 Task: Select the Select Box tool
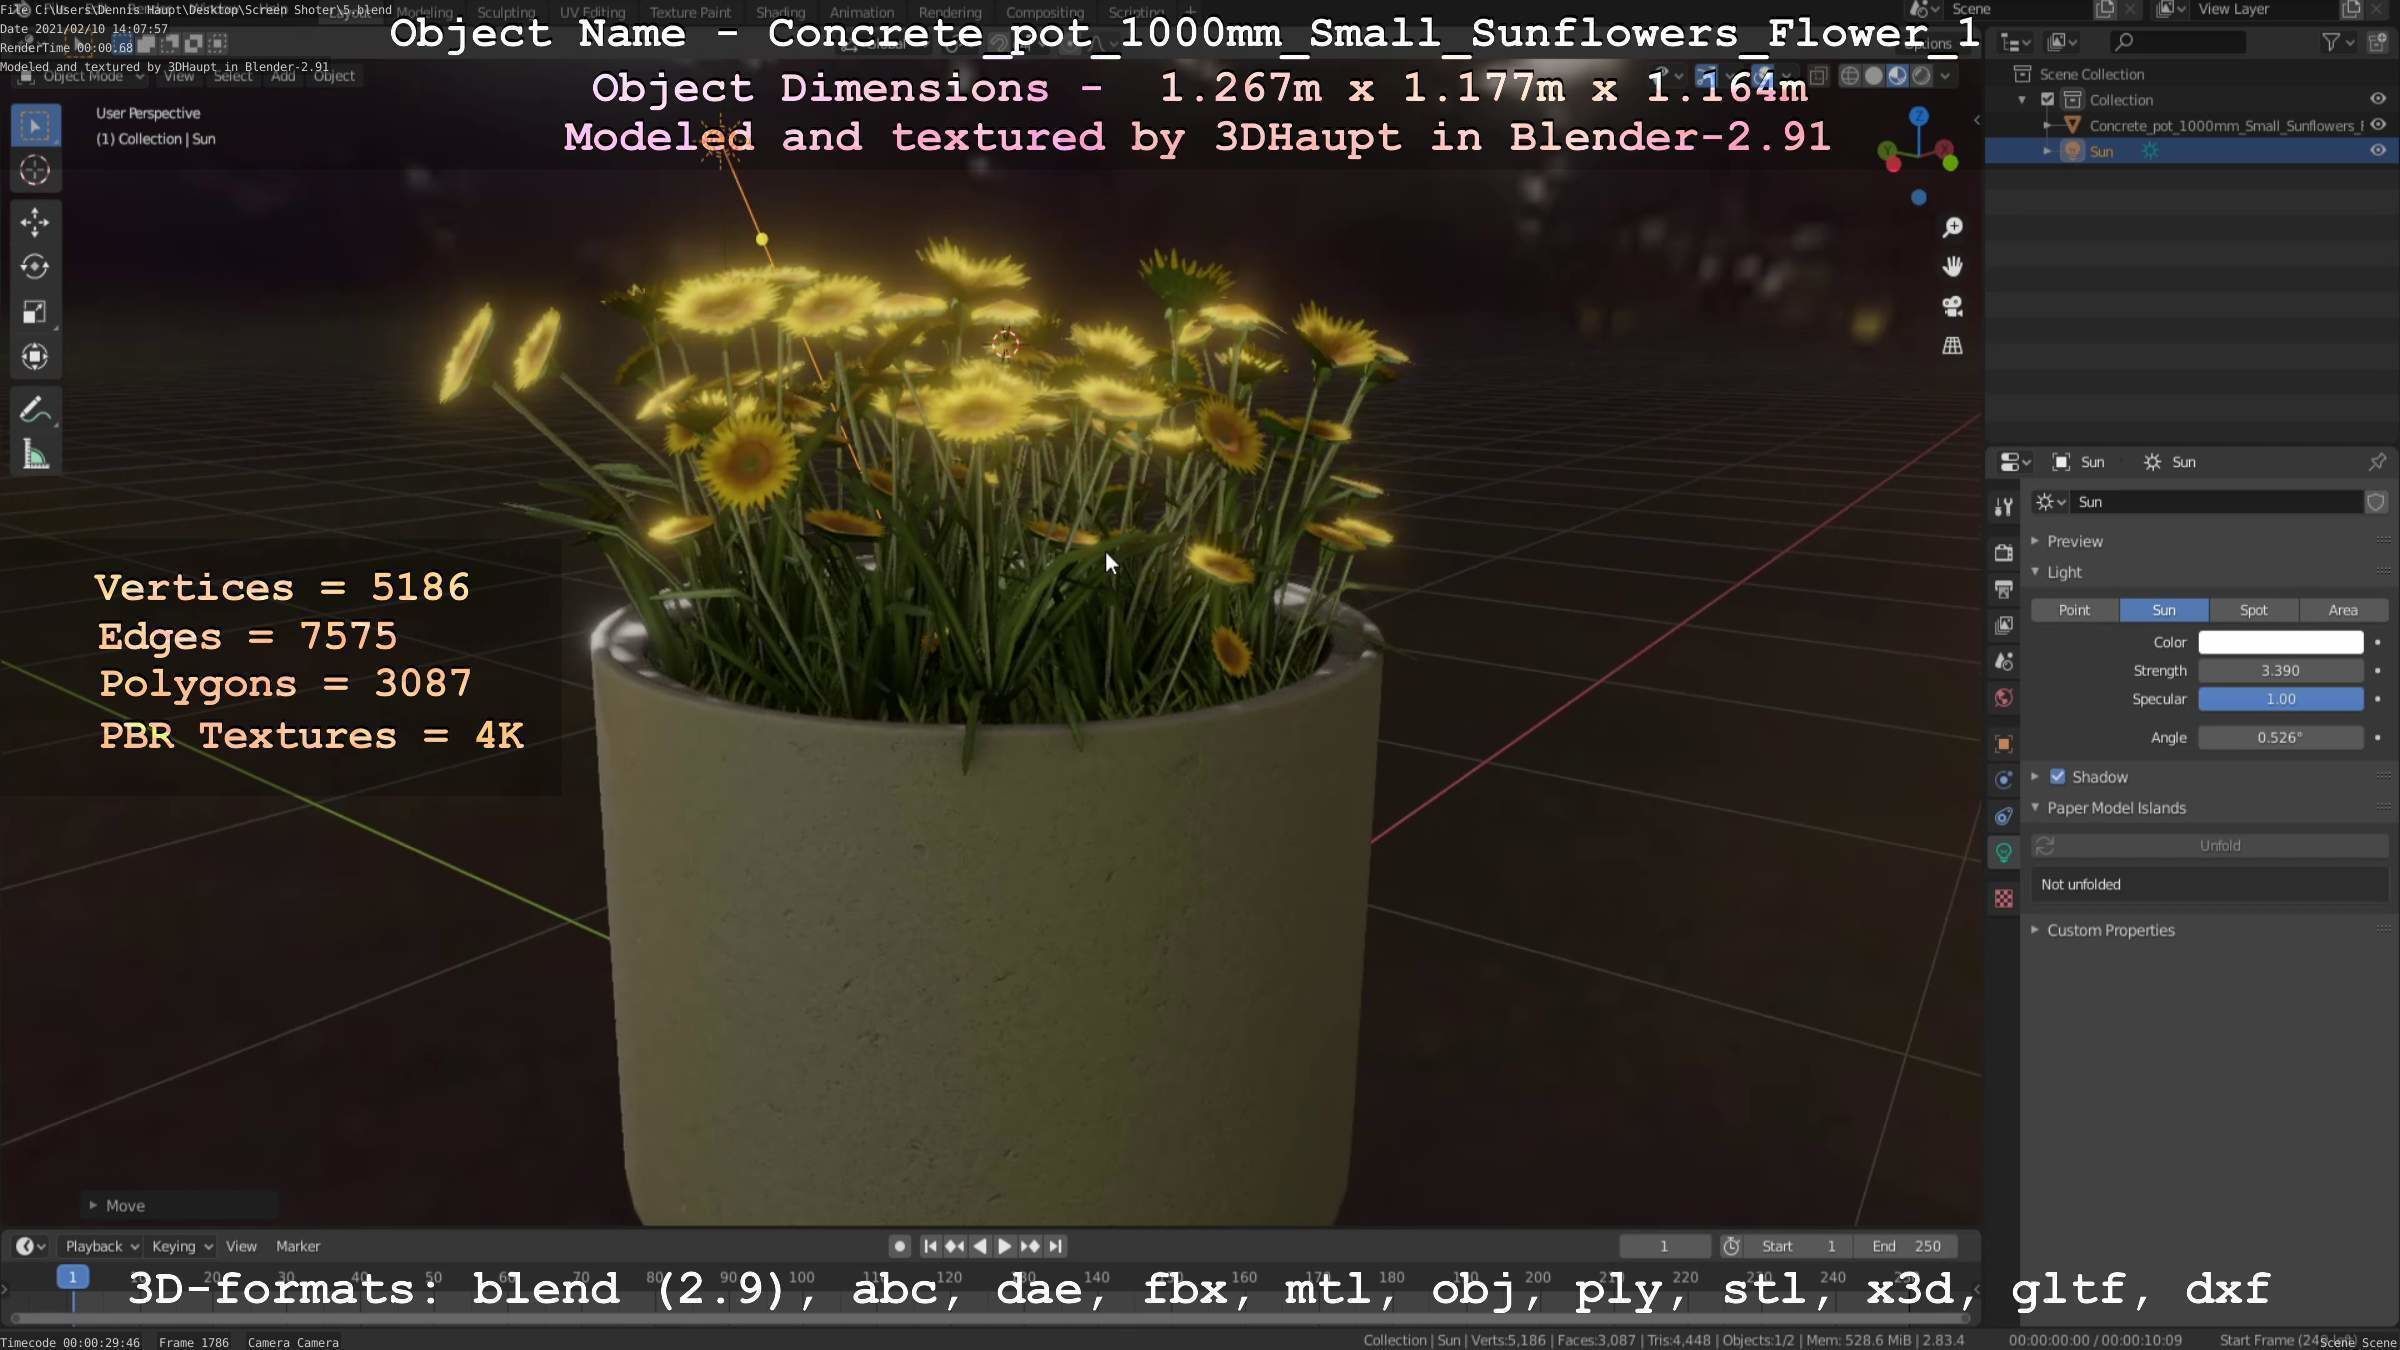click(35, 126)
